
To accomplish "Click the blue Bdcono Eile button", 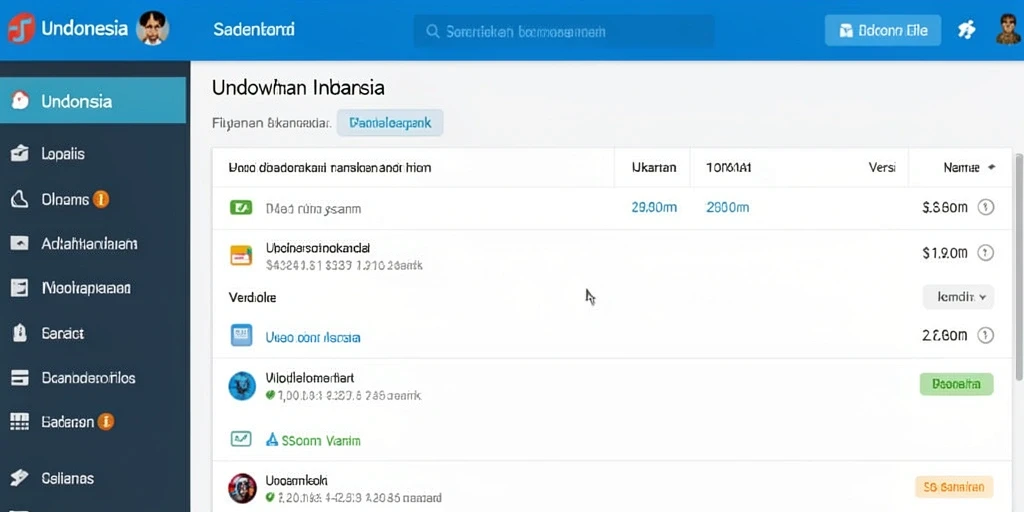I will pyautogui.click(x=883, y=30).
